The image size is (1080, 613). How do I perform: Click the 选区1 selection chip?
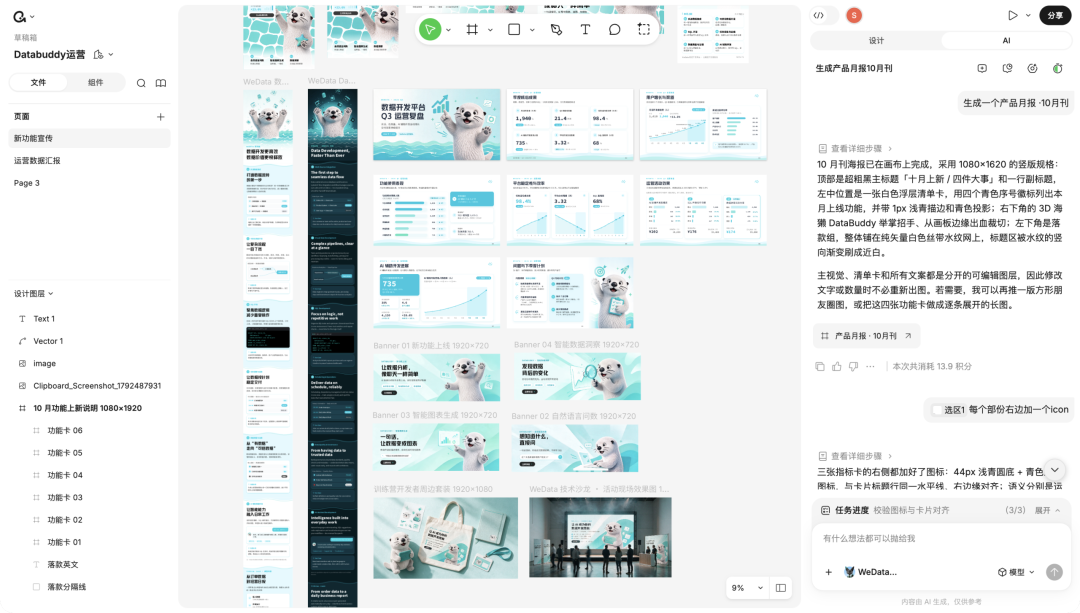click(948, 410)
